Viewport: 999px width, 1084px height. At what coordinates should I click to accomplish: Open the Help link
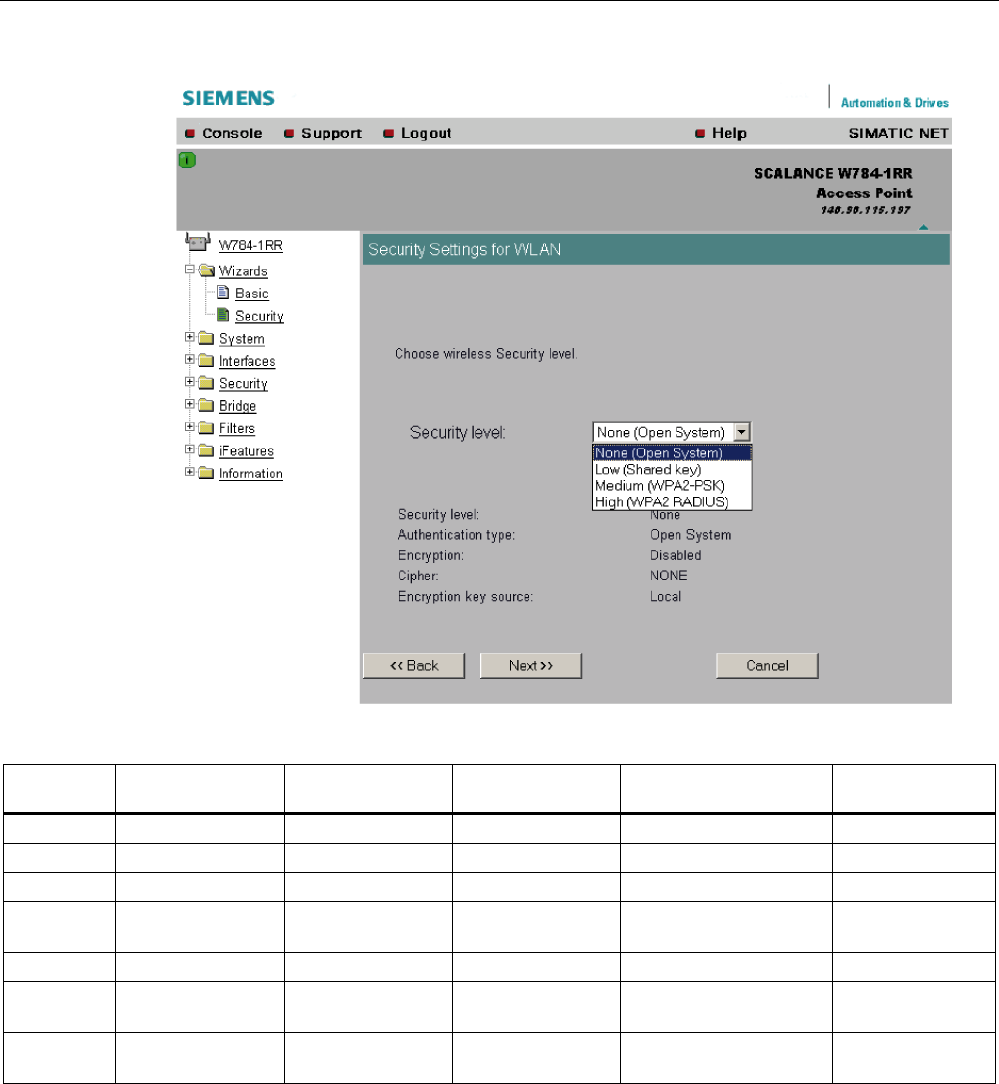coord(729,133)
